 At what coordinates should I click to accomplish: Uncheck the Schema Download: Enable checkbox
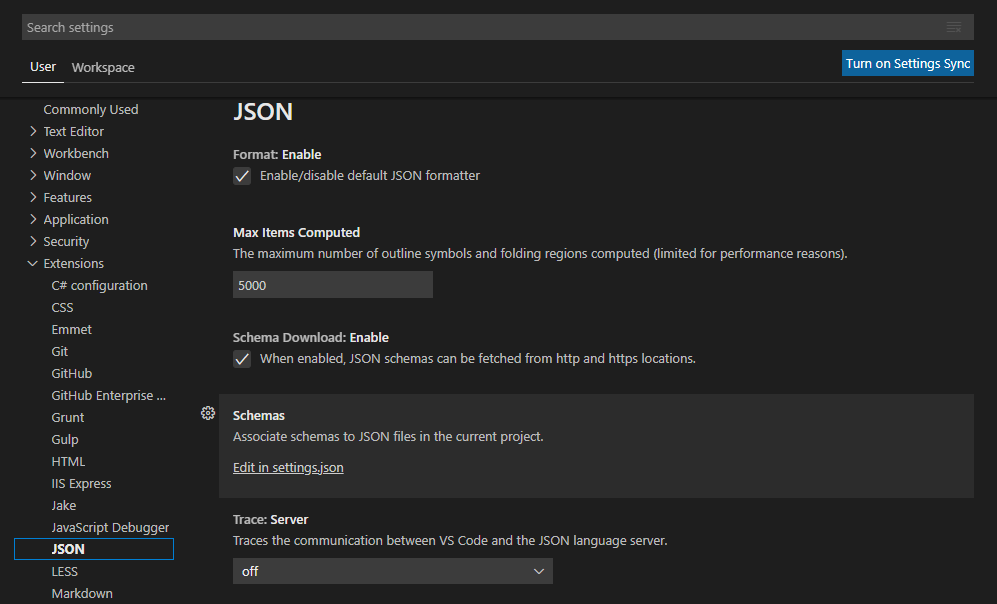[242, 359]
